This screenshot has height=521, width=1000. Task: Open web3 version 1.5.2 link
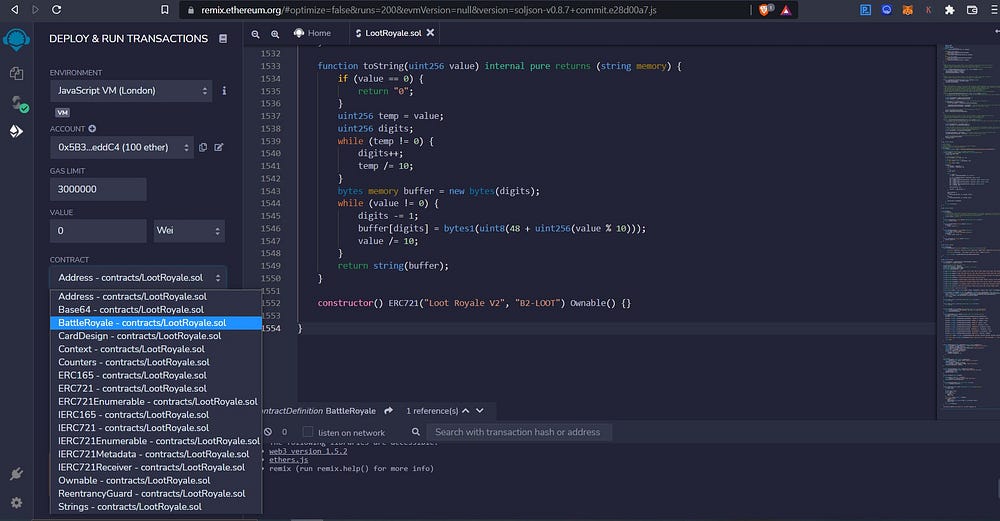(308, 451)
